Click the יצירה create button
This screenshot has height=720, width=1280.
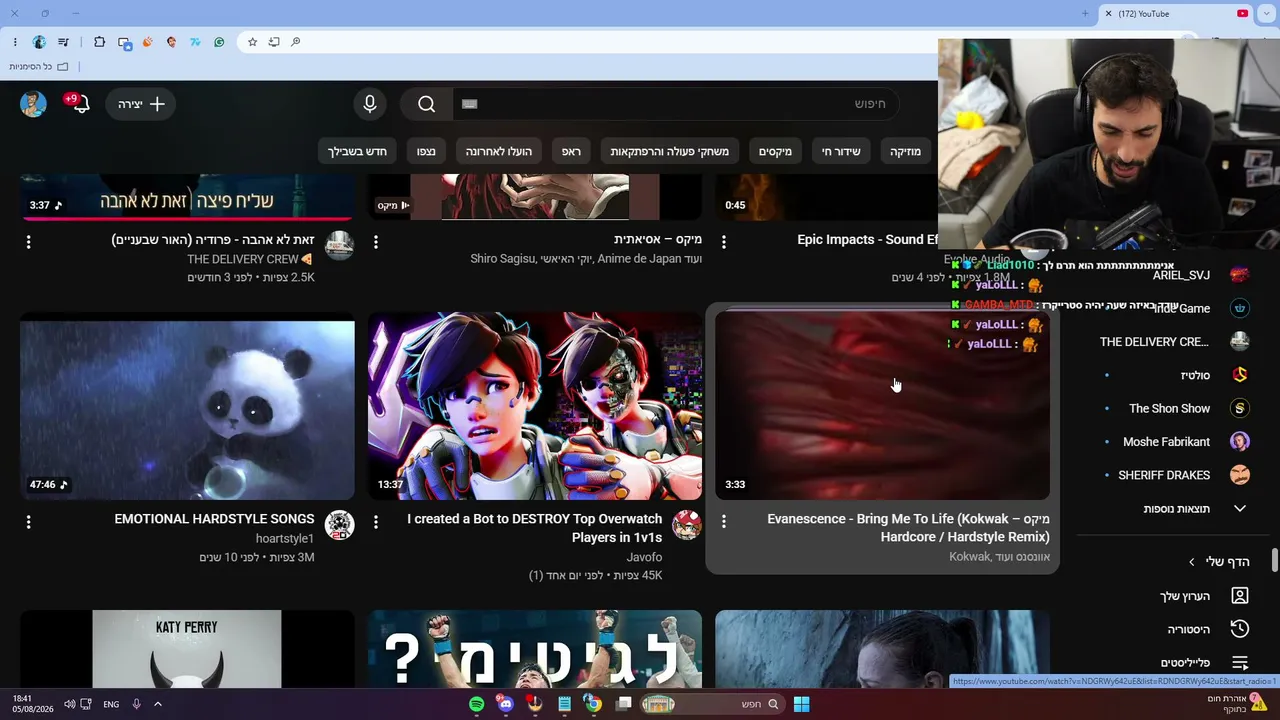click(x=141, y=104)
